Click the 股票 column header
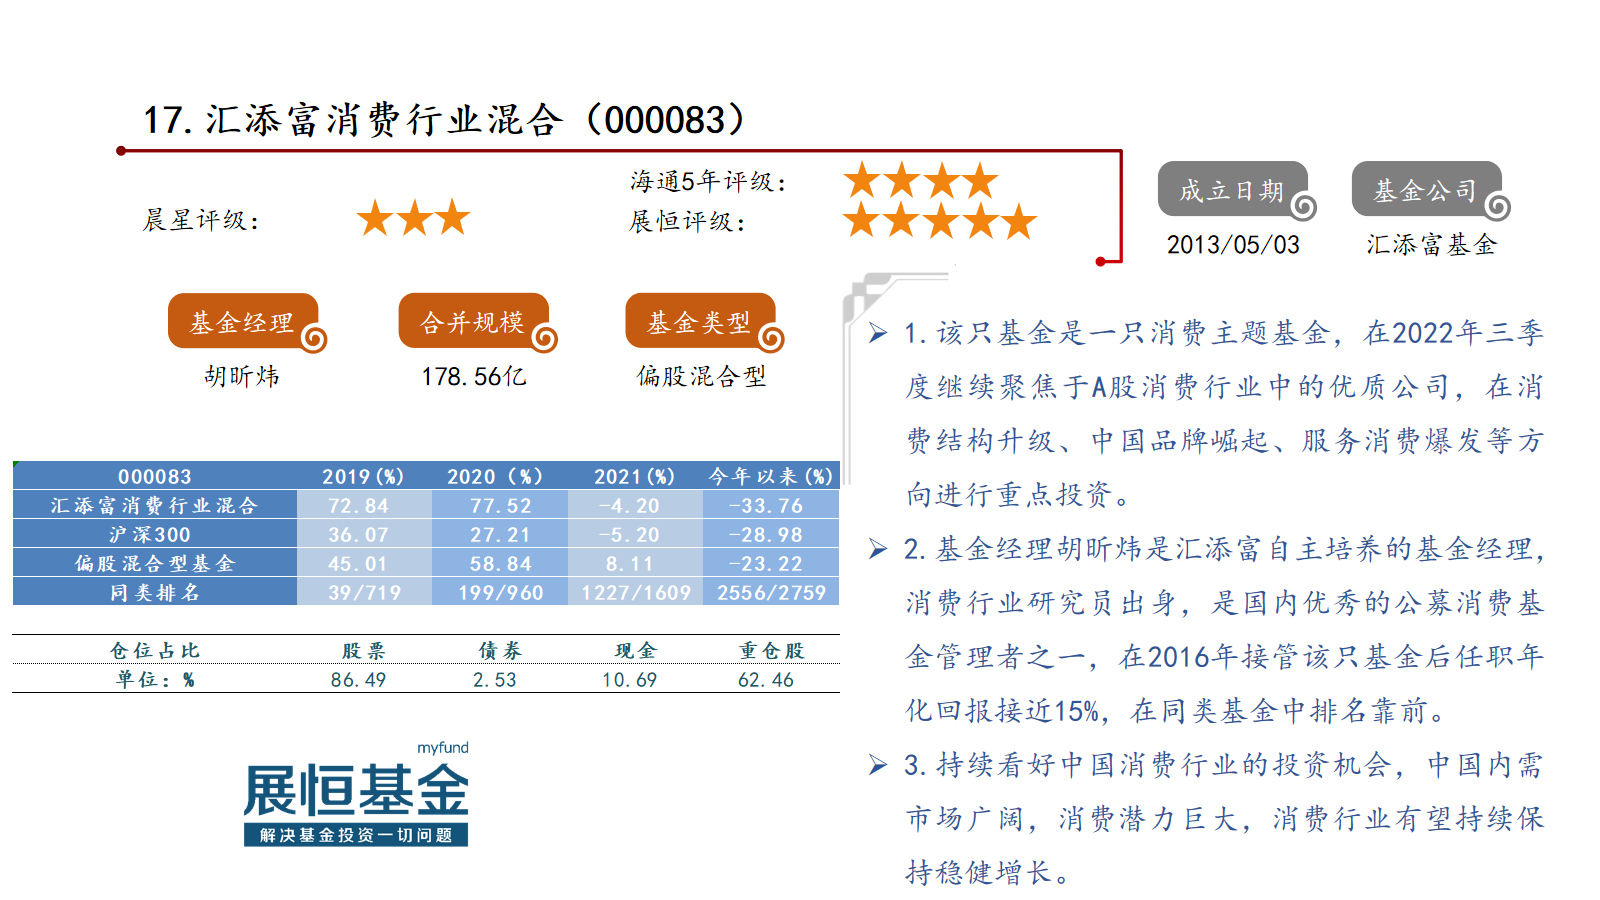The height and width of the screenshot is (900, 1600). pos(363,650)
